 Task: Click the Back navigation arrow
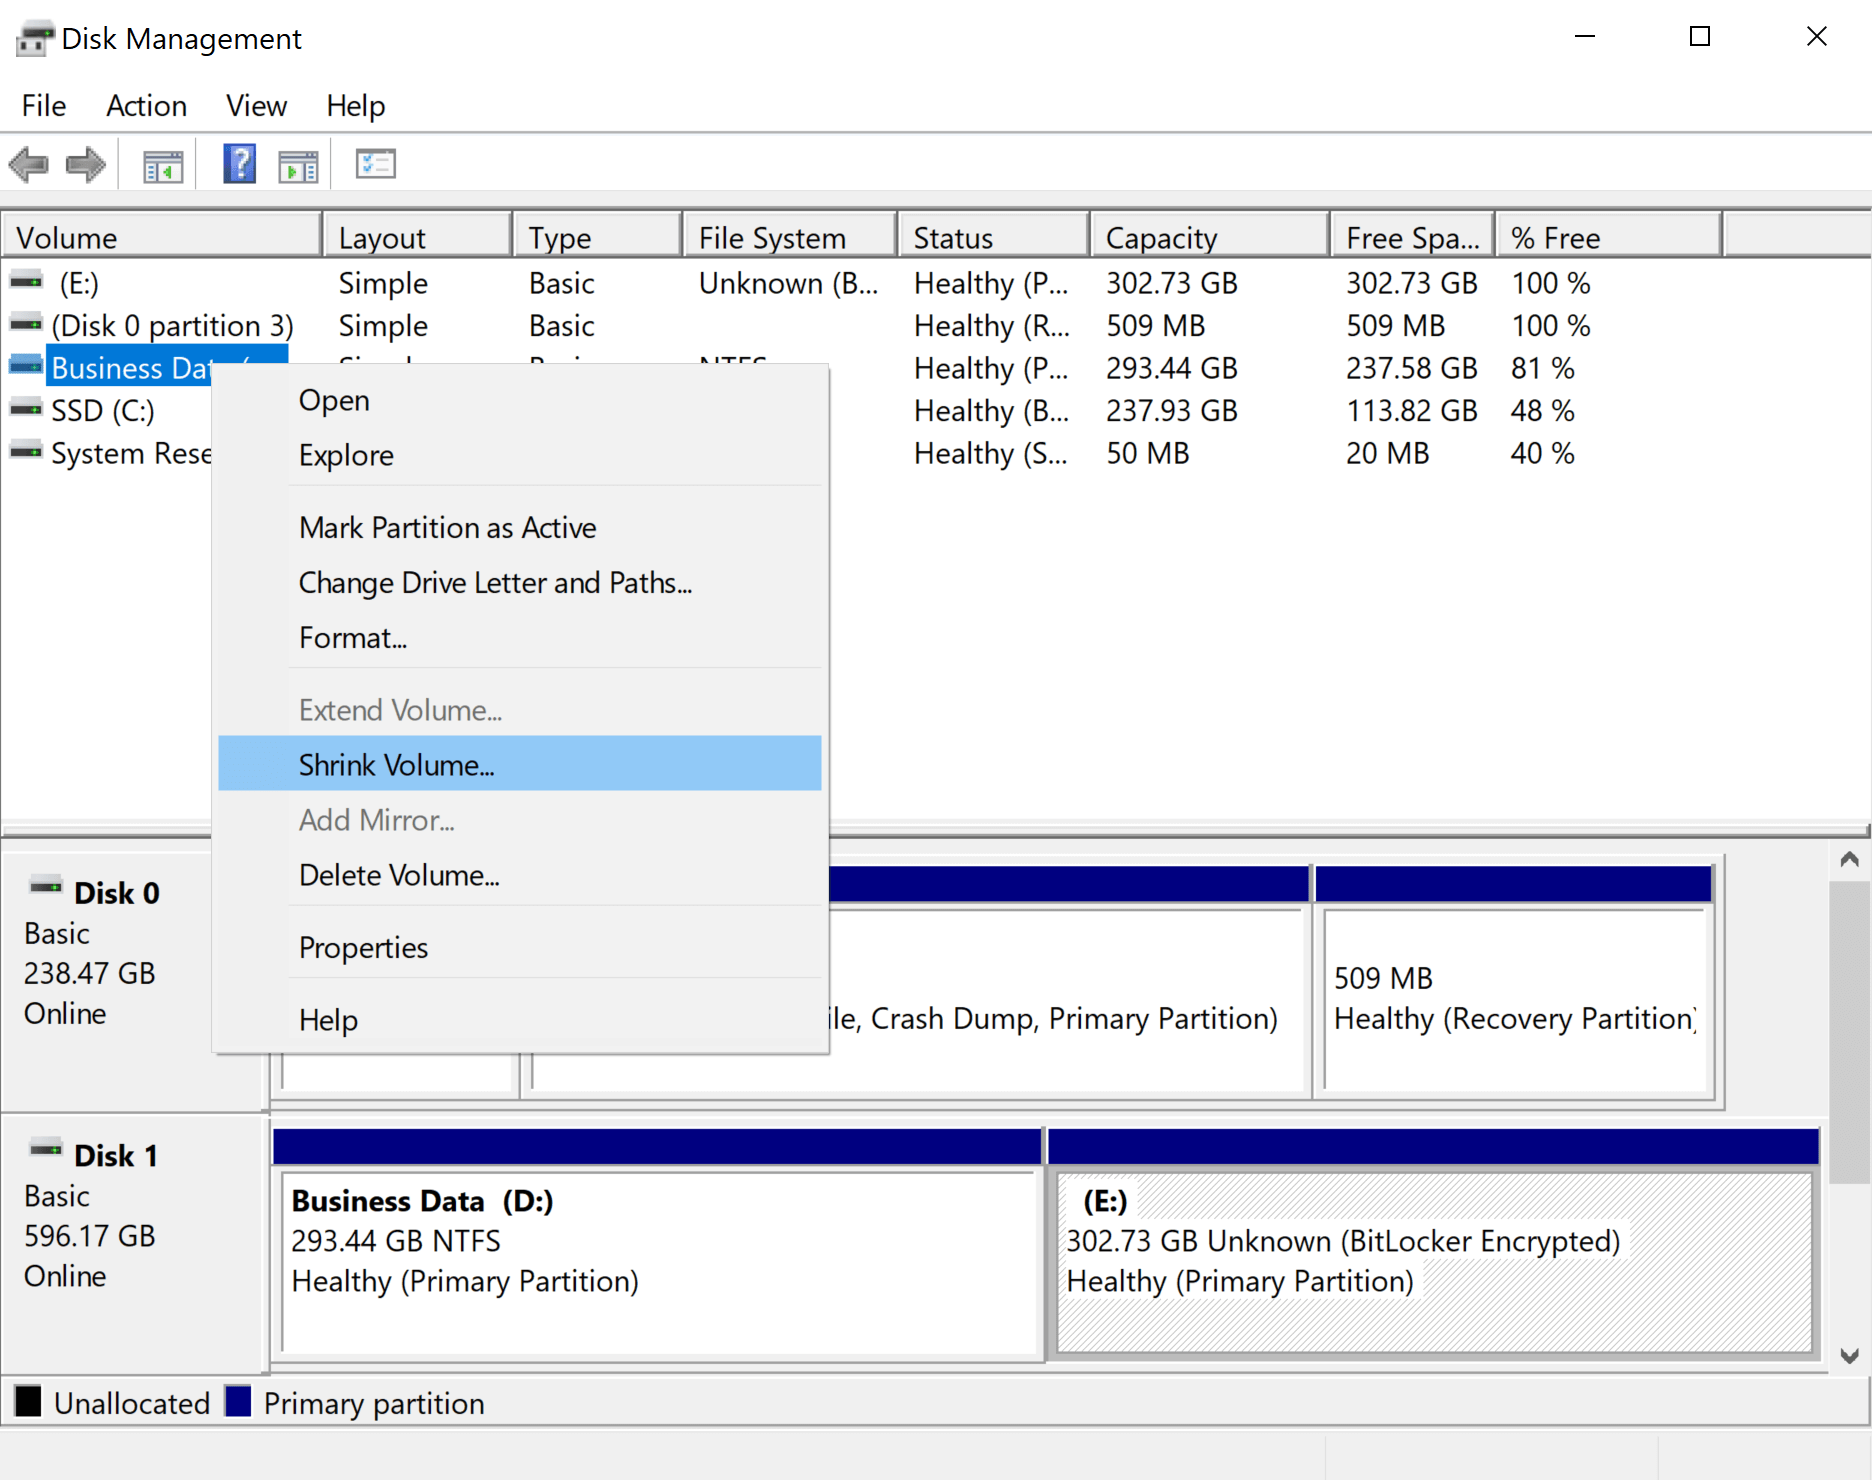[29, 164]
